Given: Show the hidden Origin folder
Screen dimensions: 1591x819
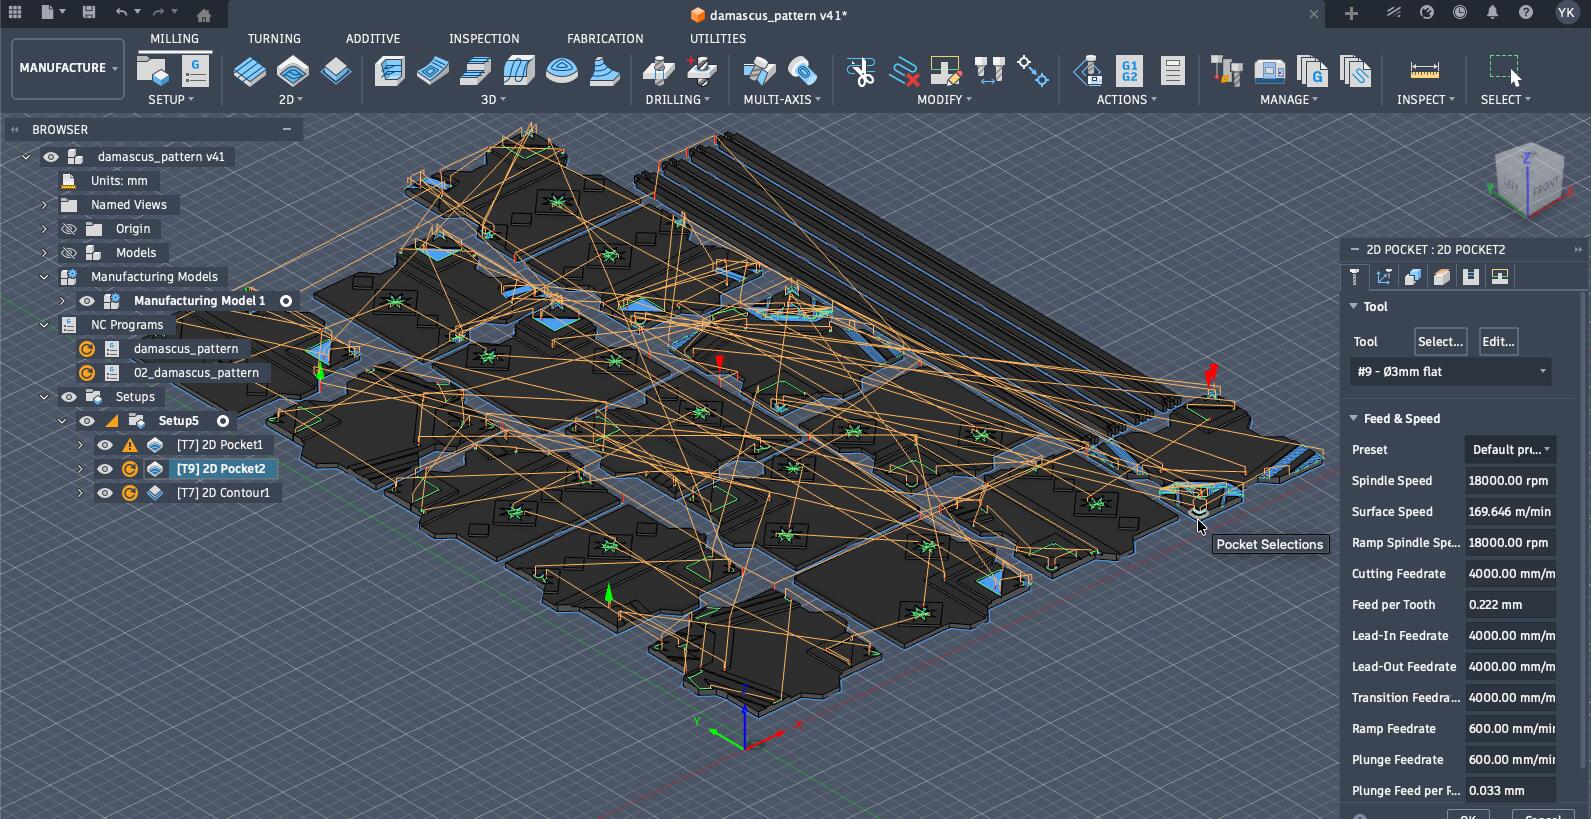Looking at the screenshot, I should click(x=69, y=229).
